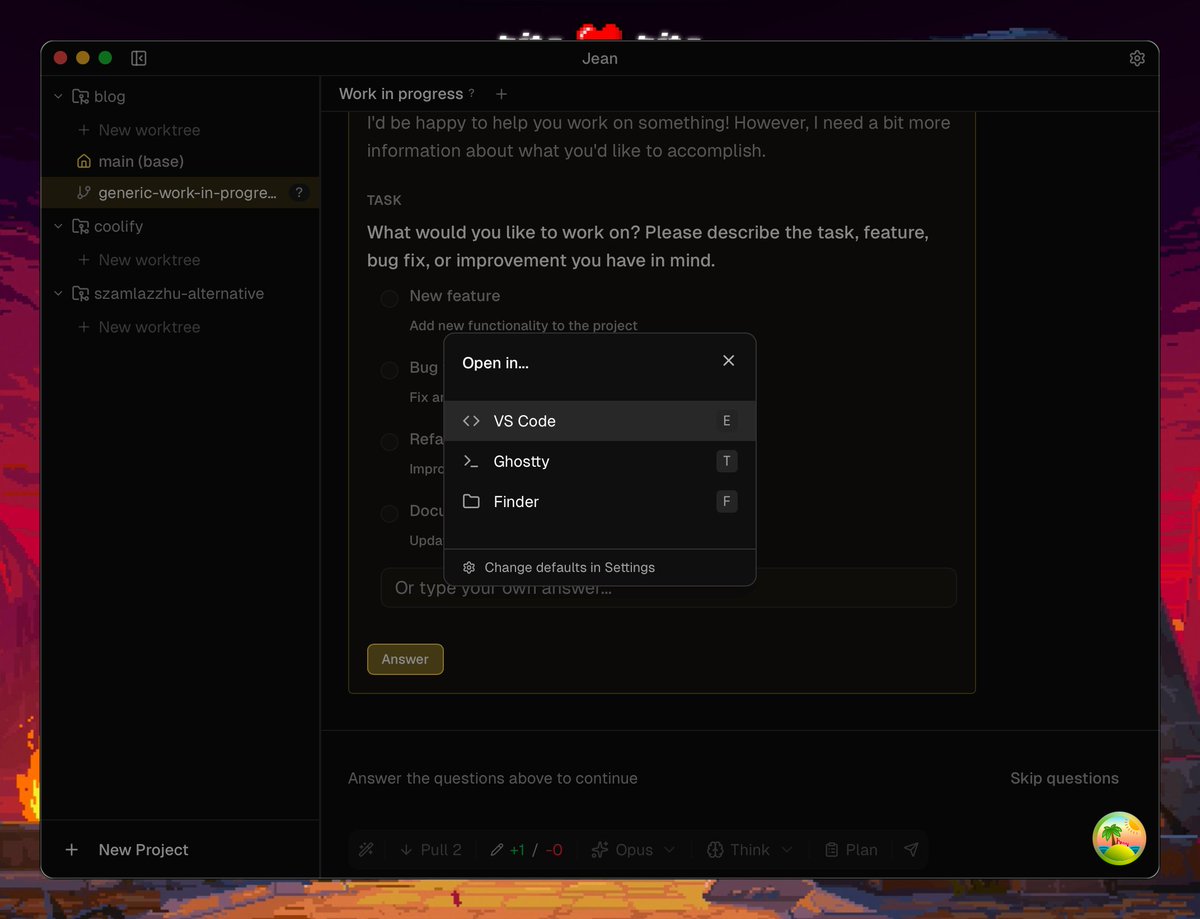
Task: Click the coolify project folder icon
Action: (80, 226)
